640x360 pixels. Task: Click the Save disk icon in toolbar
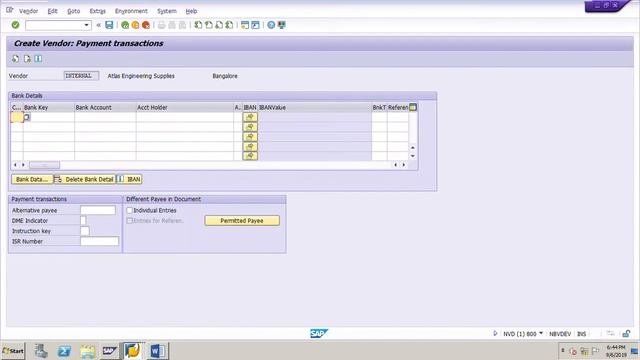tap(109, 25)
